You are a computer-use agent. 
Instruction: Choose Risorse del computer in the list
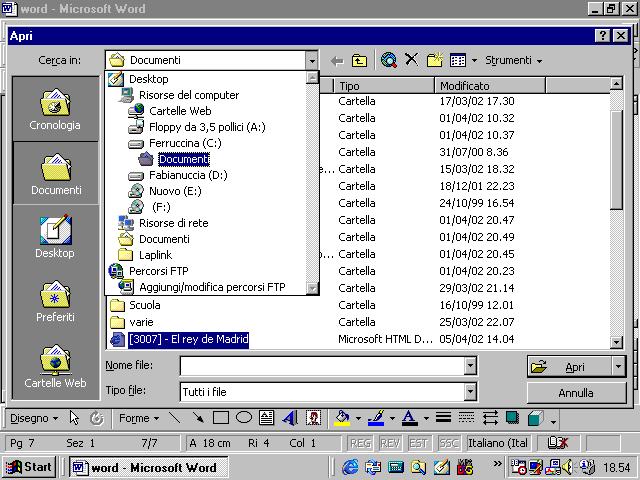[x=189, y=95]
